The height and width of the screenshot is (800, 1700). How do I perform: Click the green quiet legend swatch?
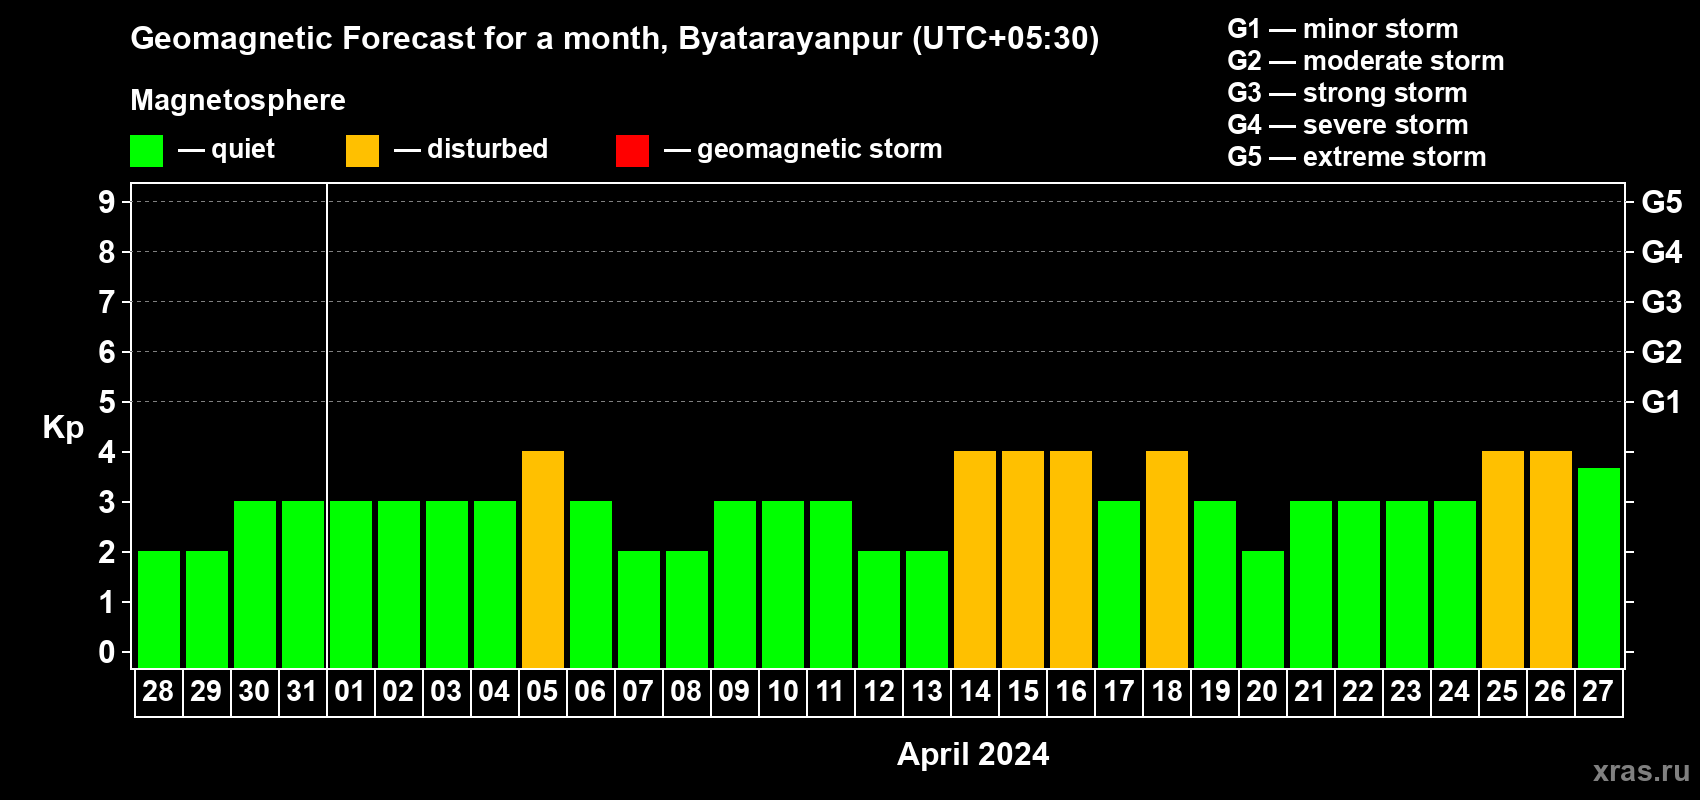point(146,151)
